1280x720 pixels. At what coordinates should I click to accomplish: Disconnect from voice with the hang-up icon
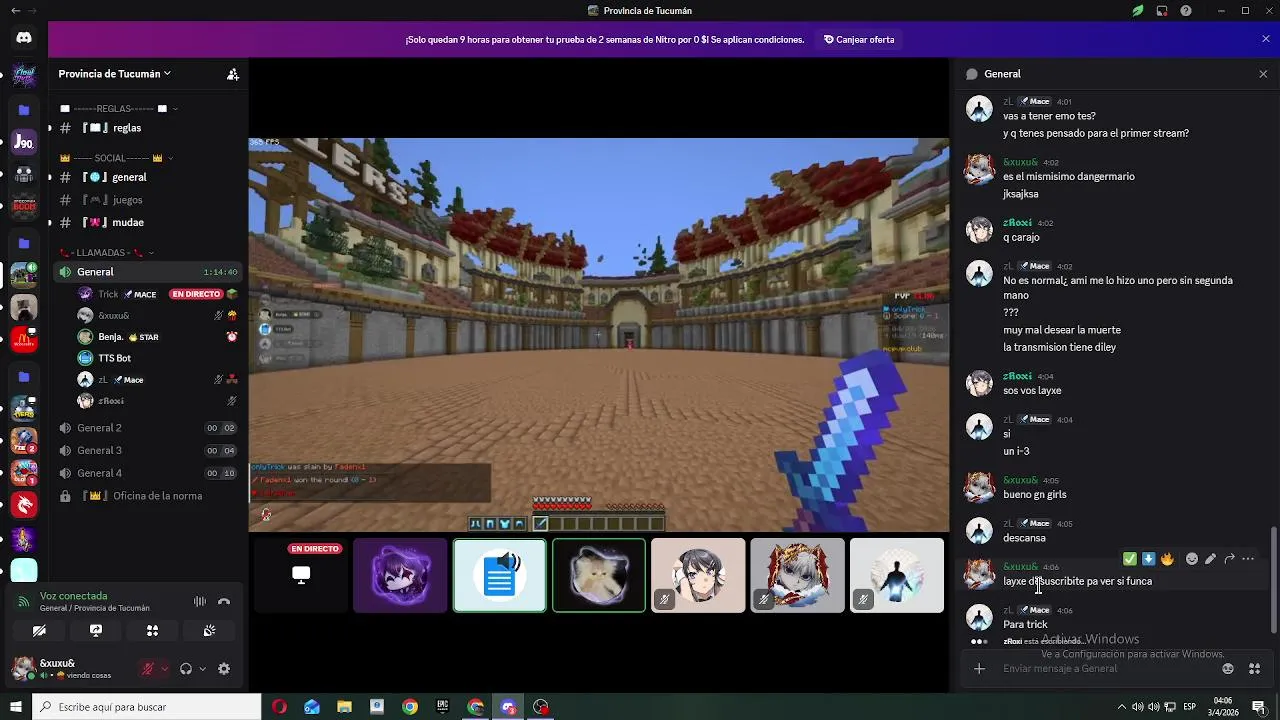(224, 601)
